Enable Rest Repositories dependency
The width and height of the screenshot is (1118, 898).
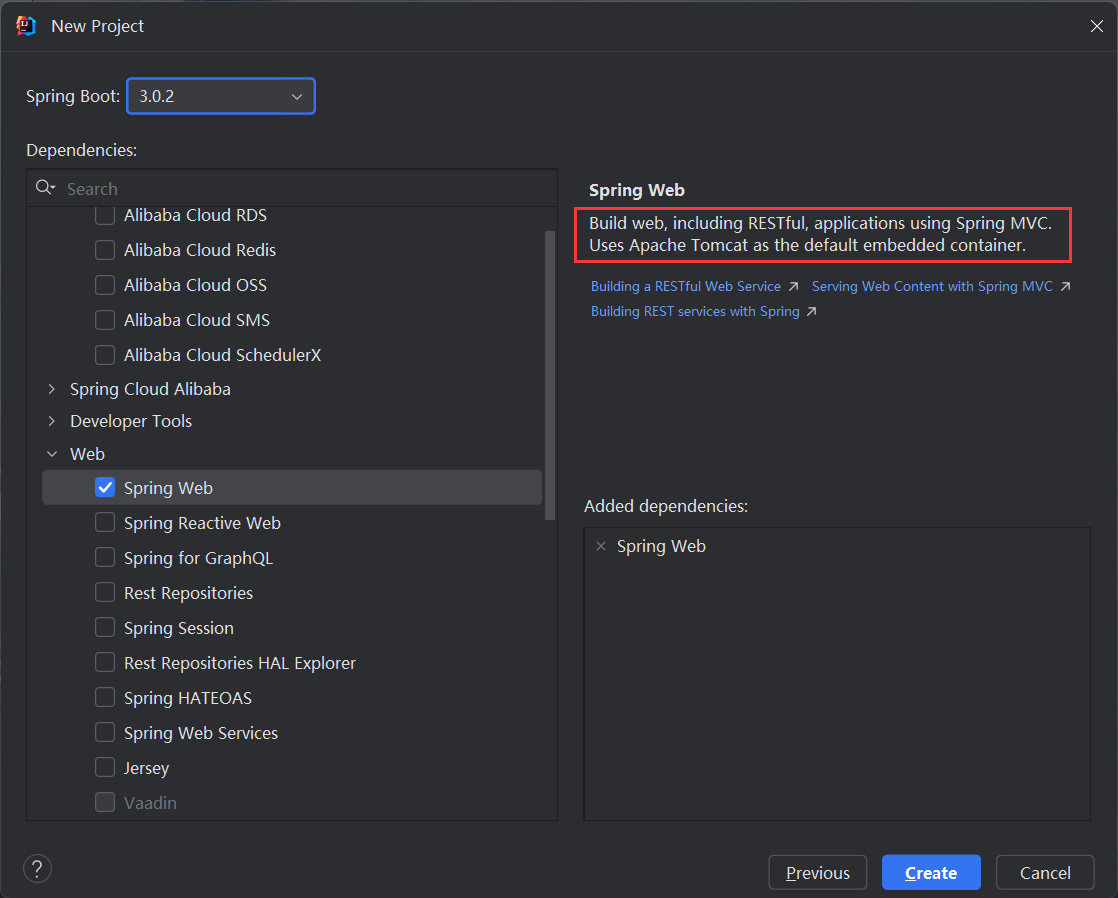(x=105, y=592)
